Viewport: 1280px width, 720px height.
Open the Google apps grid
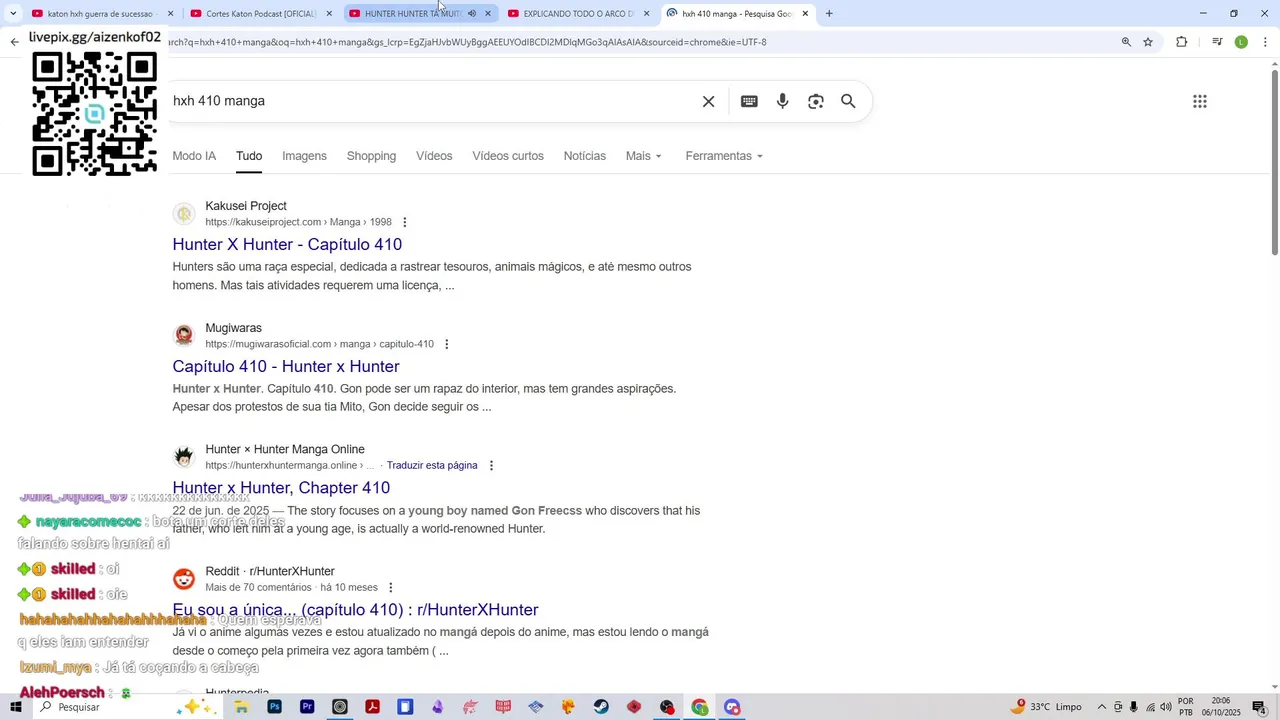(1200, 101)
